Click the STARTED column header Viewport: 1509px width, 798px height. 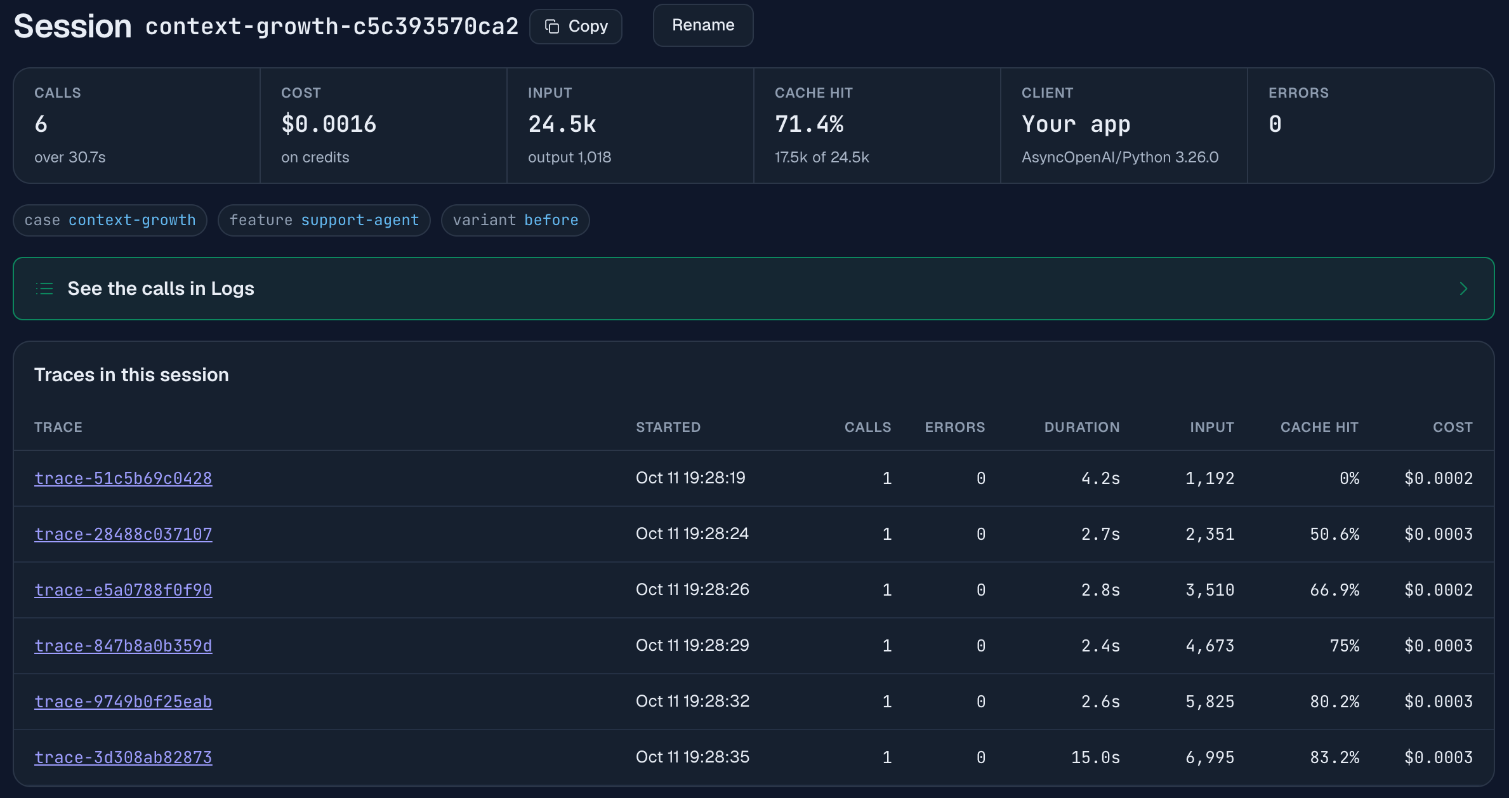[x=668, y=427]
